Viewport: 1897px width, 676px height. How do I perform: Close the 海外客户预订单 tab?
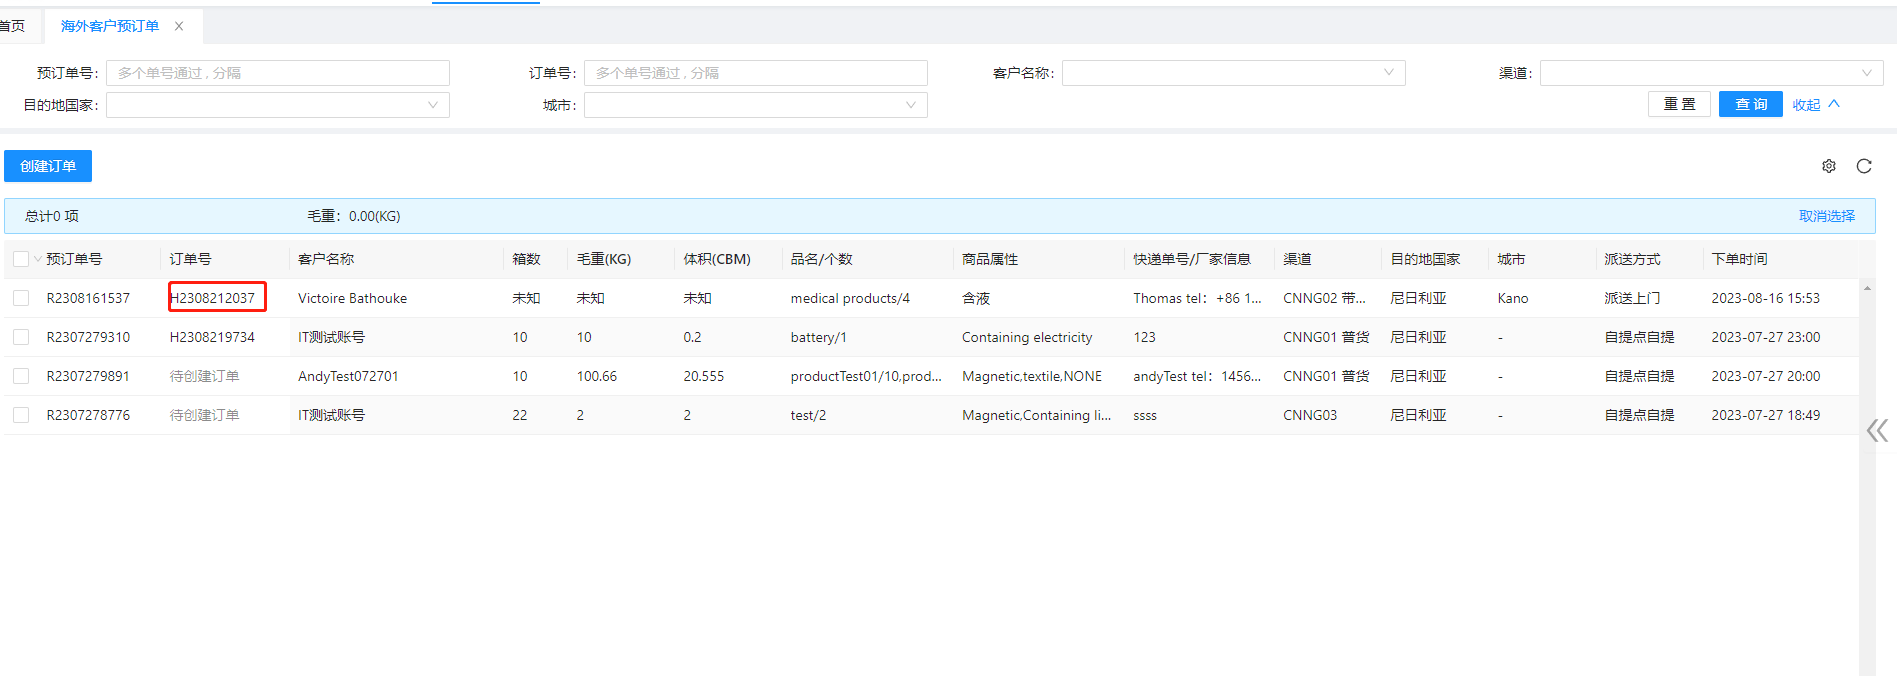179,26
